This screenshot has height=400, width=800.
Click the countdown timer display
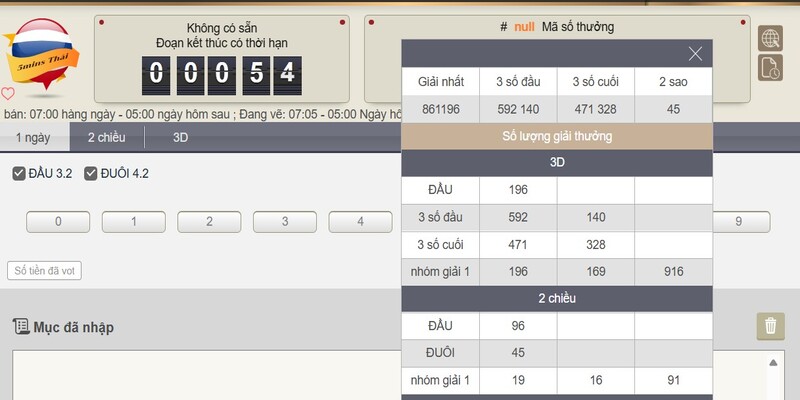[220, 72]
